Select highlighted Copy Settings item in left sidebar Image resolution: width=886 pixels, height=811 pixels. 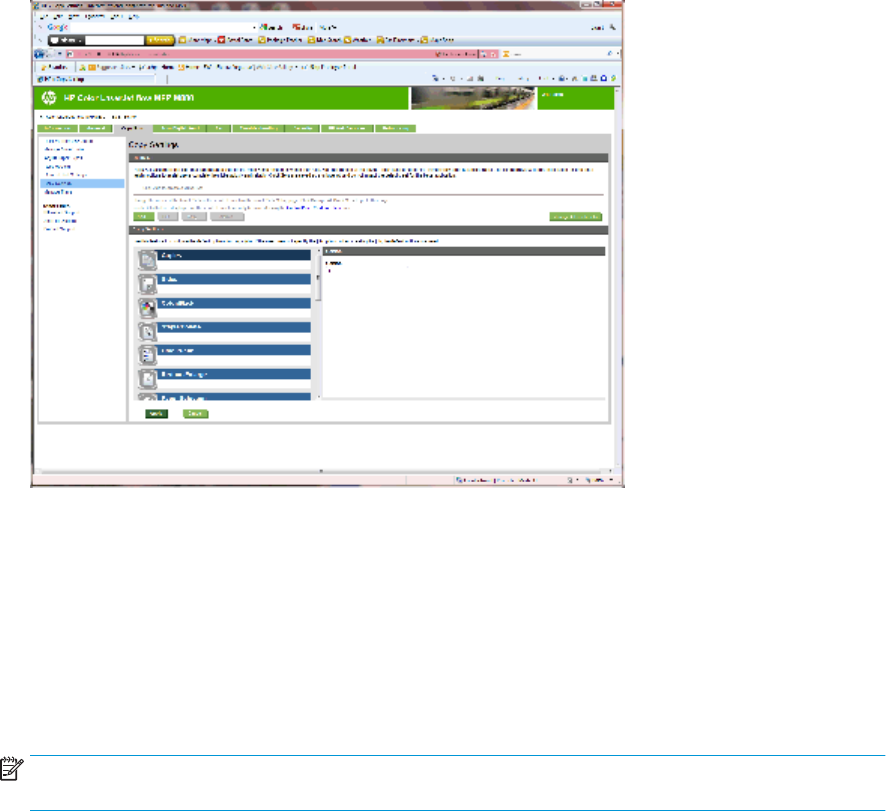[x=82, y=184]
